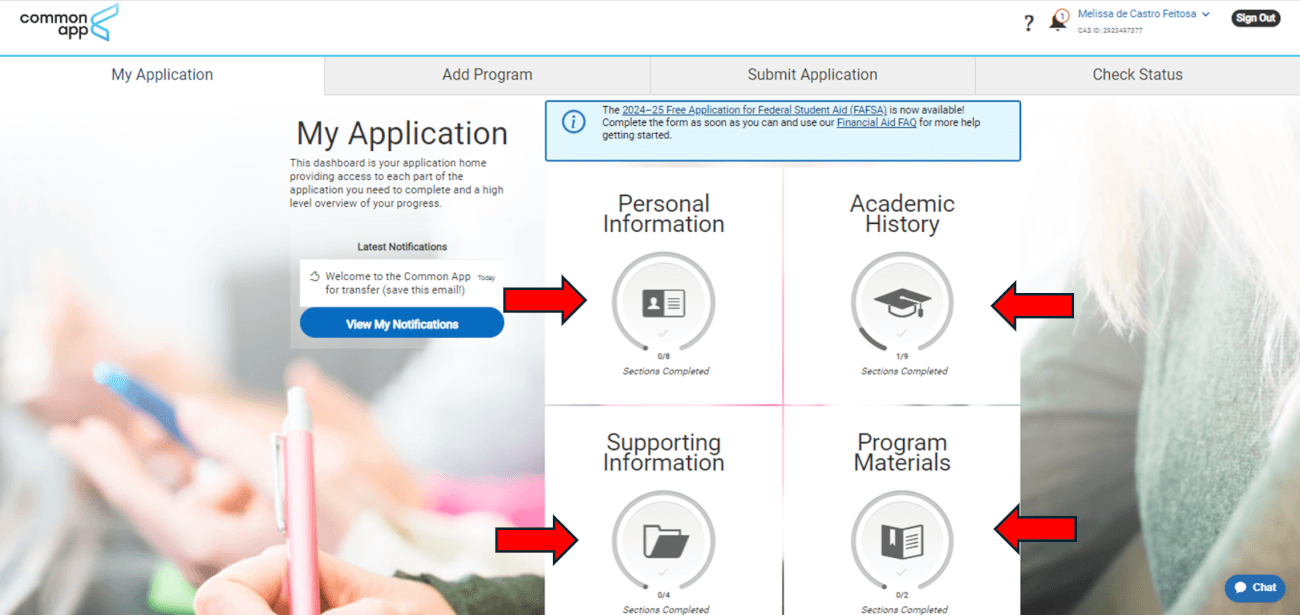Viewport: 1300px width, 615px height.
Task: Open the Program Materials book icon
Action: tap(901, 541)
